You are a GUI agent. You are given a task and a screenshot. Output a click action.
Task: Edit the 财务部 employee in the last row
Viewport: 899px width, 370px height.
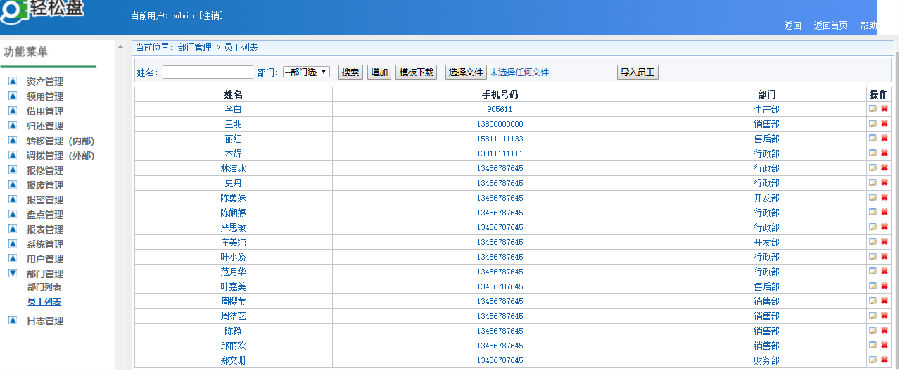pos(872,360)
